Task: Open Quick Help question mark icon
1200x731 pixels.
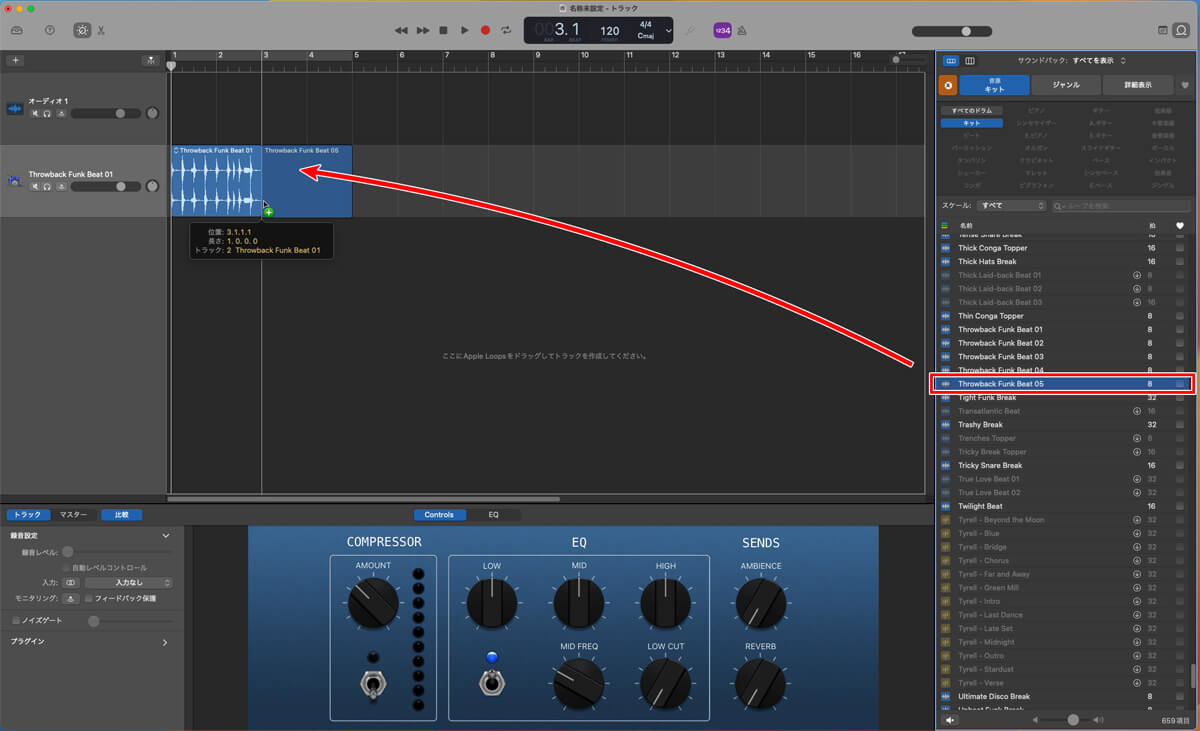Action: coord(50,30)
